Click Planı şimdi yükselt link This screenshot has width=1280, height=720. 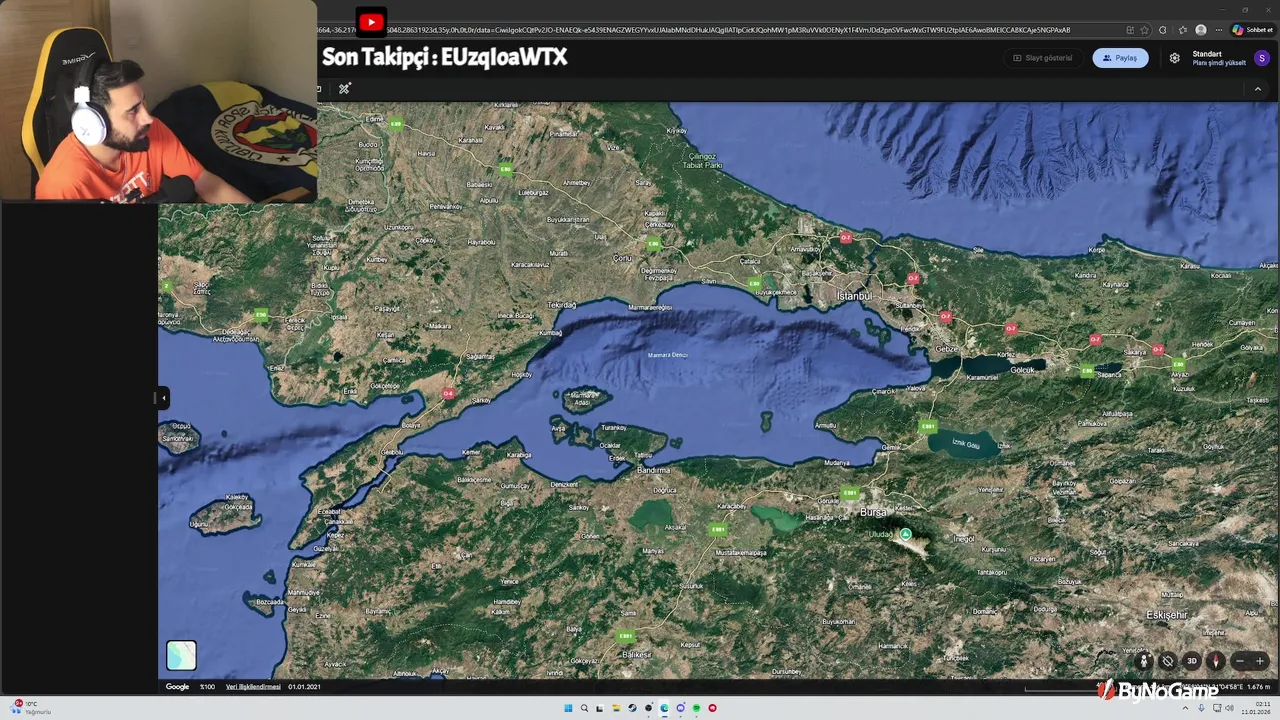pos(1219,63)
